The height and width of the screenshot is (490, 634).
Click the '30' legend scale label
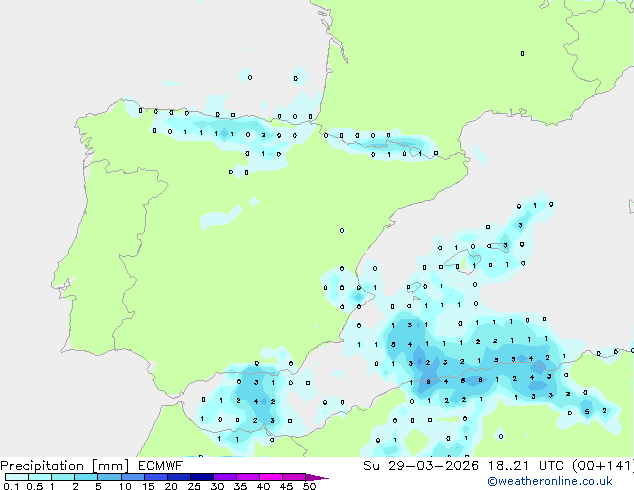pyautogui.click(x=217, y=486)
